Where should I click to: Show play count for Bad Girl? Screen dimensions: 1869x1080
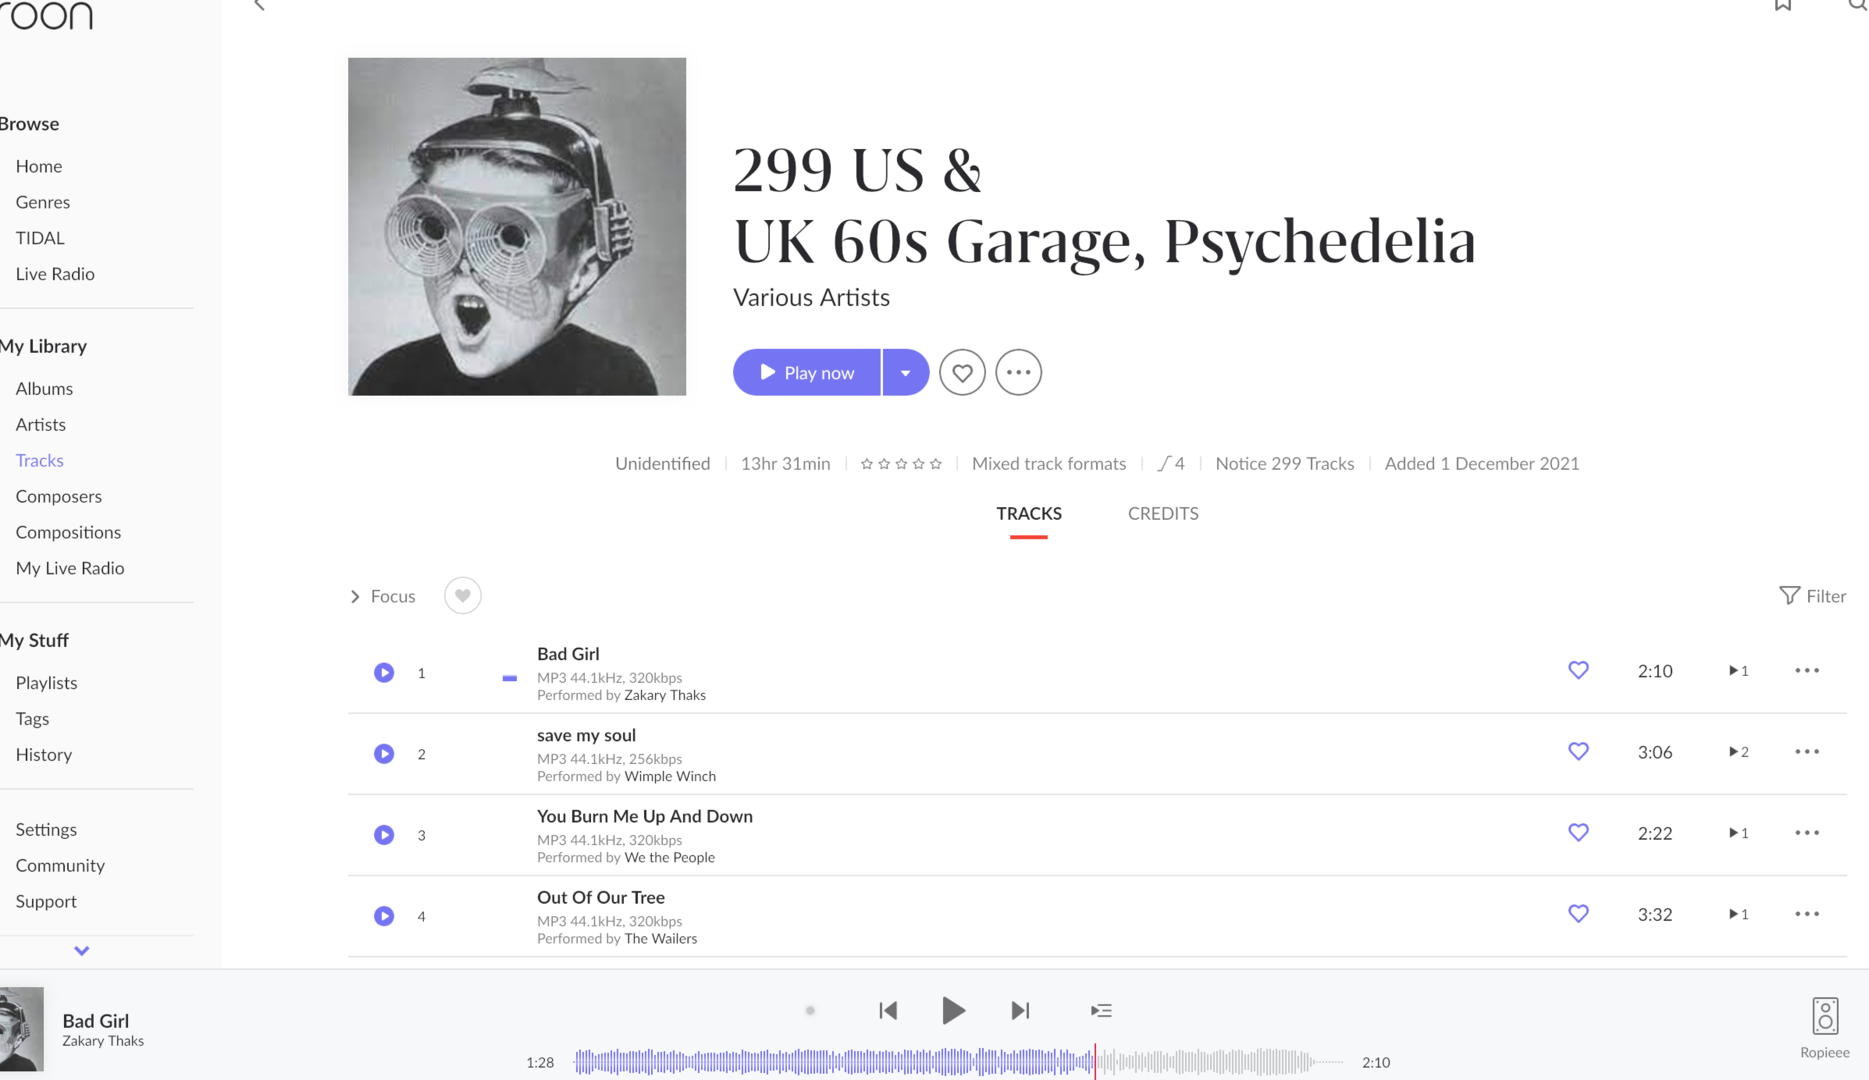(x=1739, y=671)
